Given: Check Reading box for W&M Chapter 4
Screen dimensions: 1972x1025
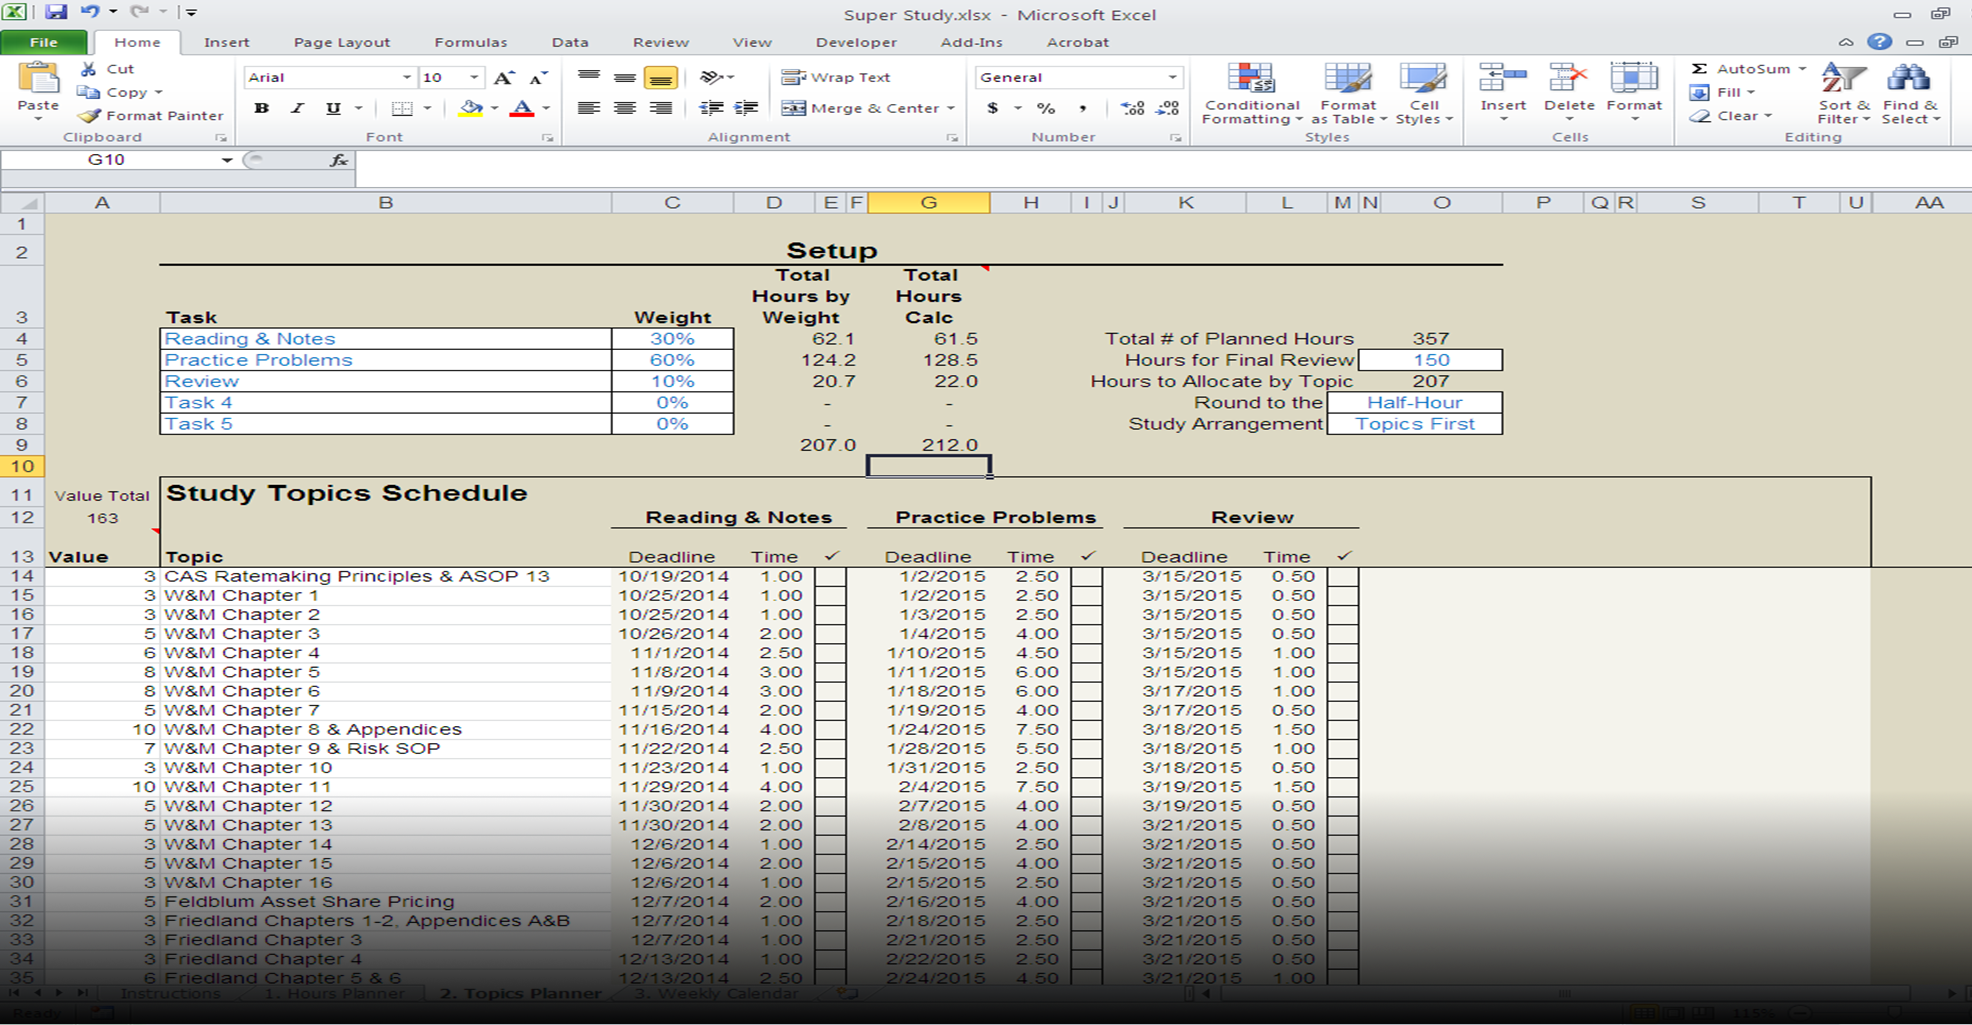Looking at the screenshot, I should point(830,653).
